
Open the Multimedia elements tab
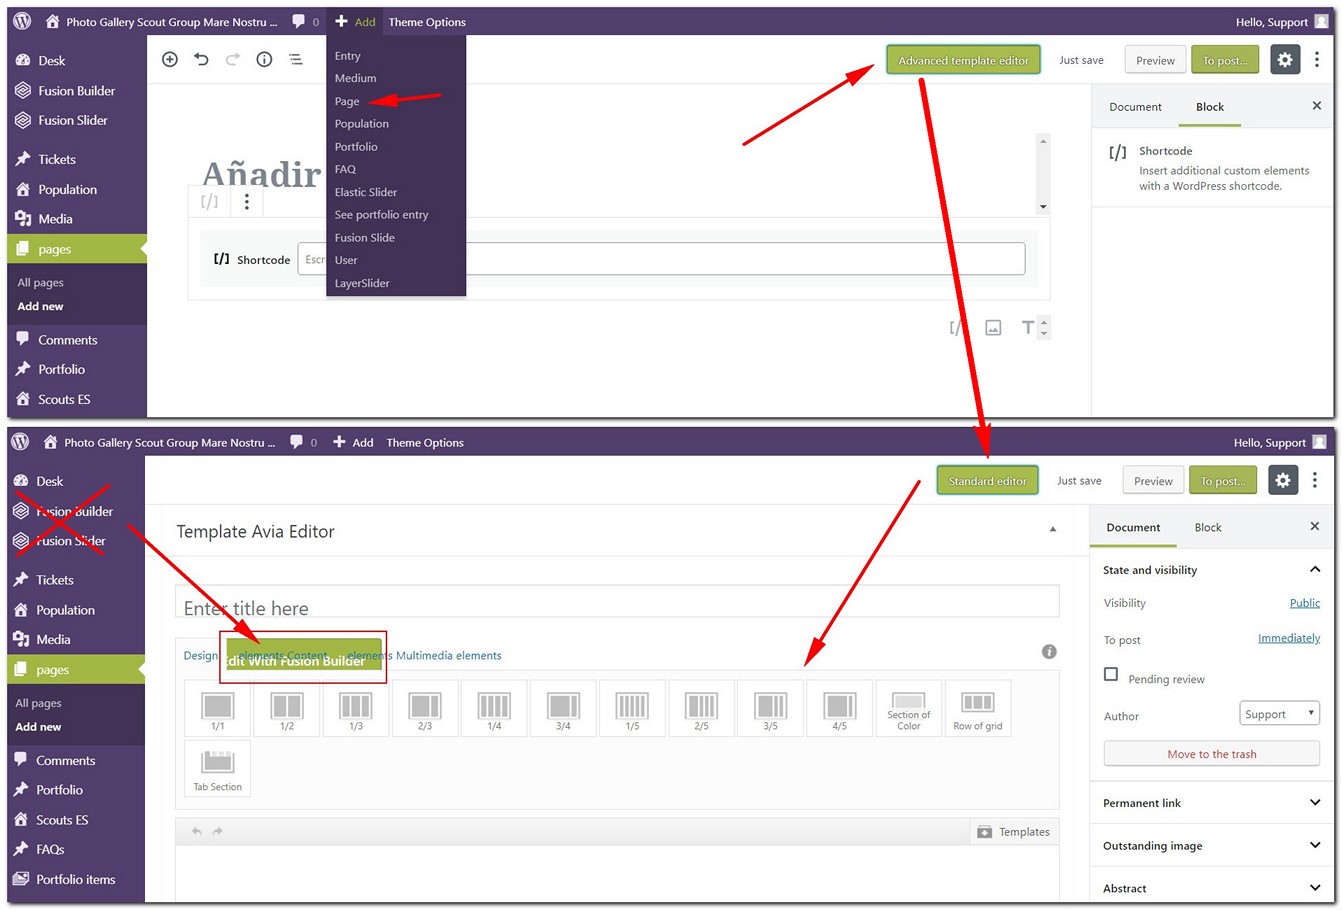point(449,656)
